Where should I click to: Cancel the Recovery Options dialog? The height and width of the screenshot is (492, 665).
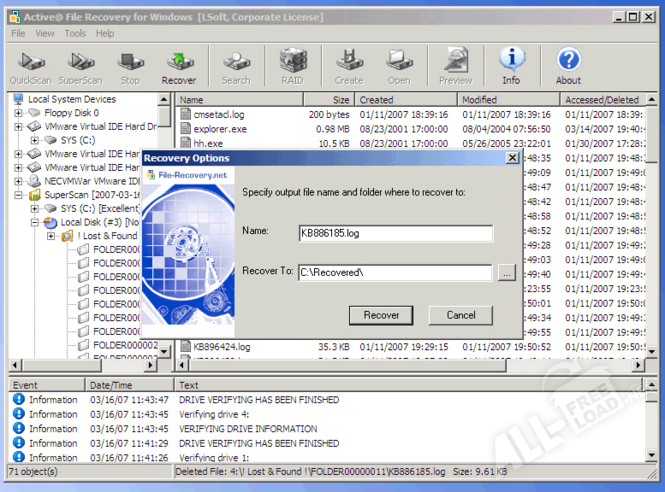point(461,316)
